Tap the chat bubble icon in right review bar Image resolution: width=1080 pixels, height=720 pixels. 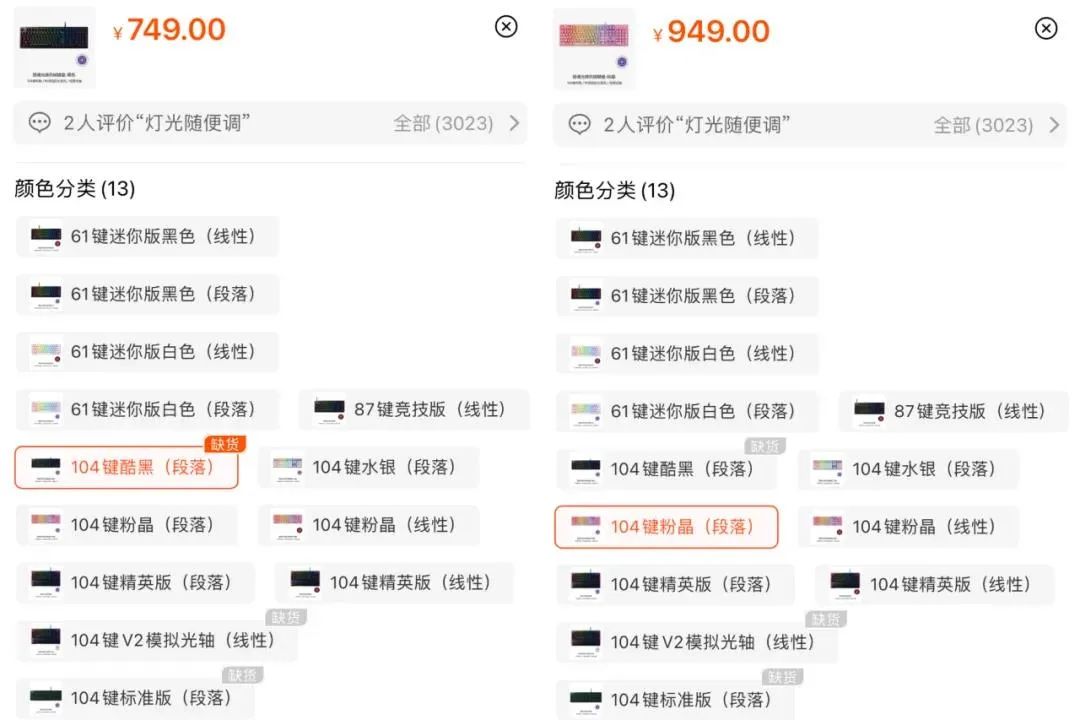pyautogui.click(x=580, y=125)
